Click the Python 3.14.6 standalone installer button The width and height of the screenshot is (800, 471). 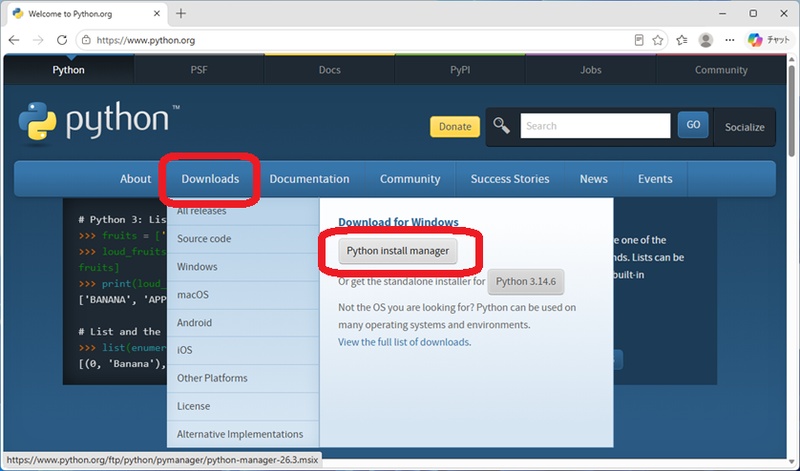[526, 282]
